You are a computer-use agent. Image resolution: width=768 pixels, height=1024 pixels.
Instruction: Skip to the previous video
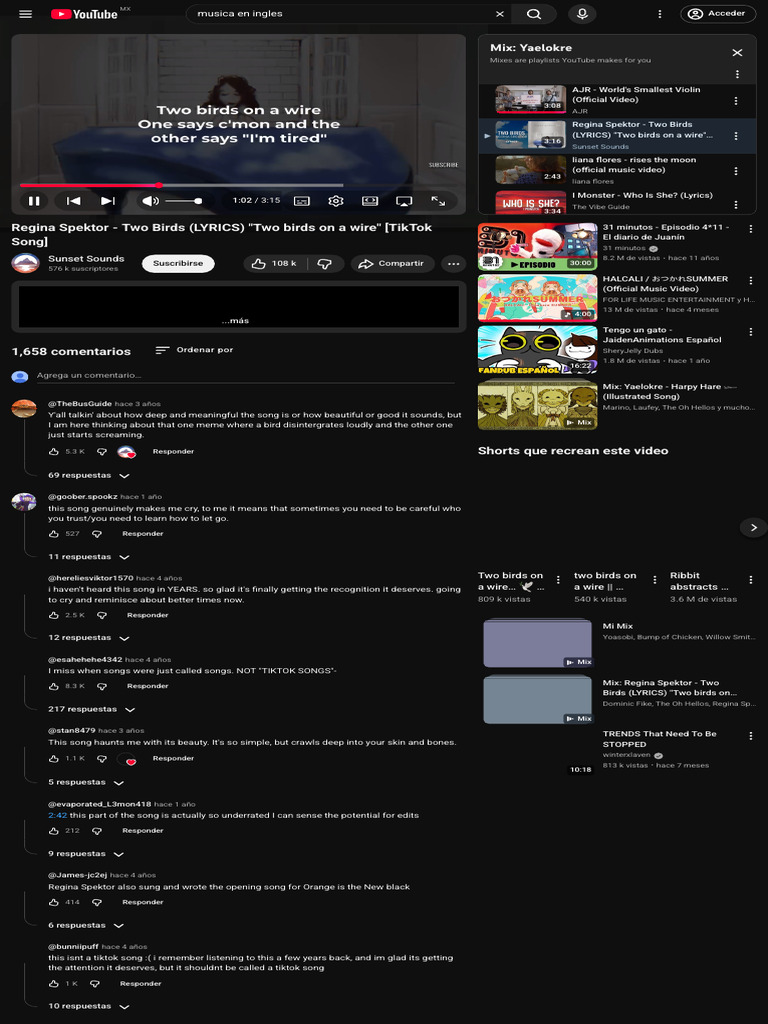click(74, 201)
